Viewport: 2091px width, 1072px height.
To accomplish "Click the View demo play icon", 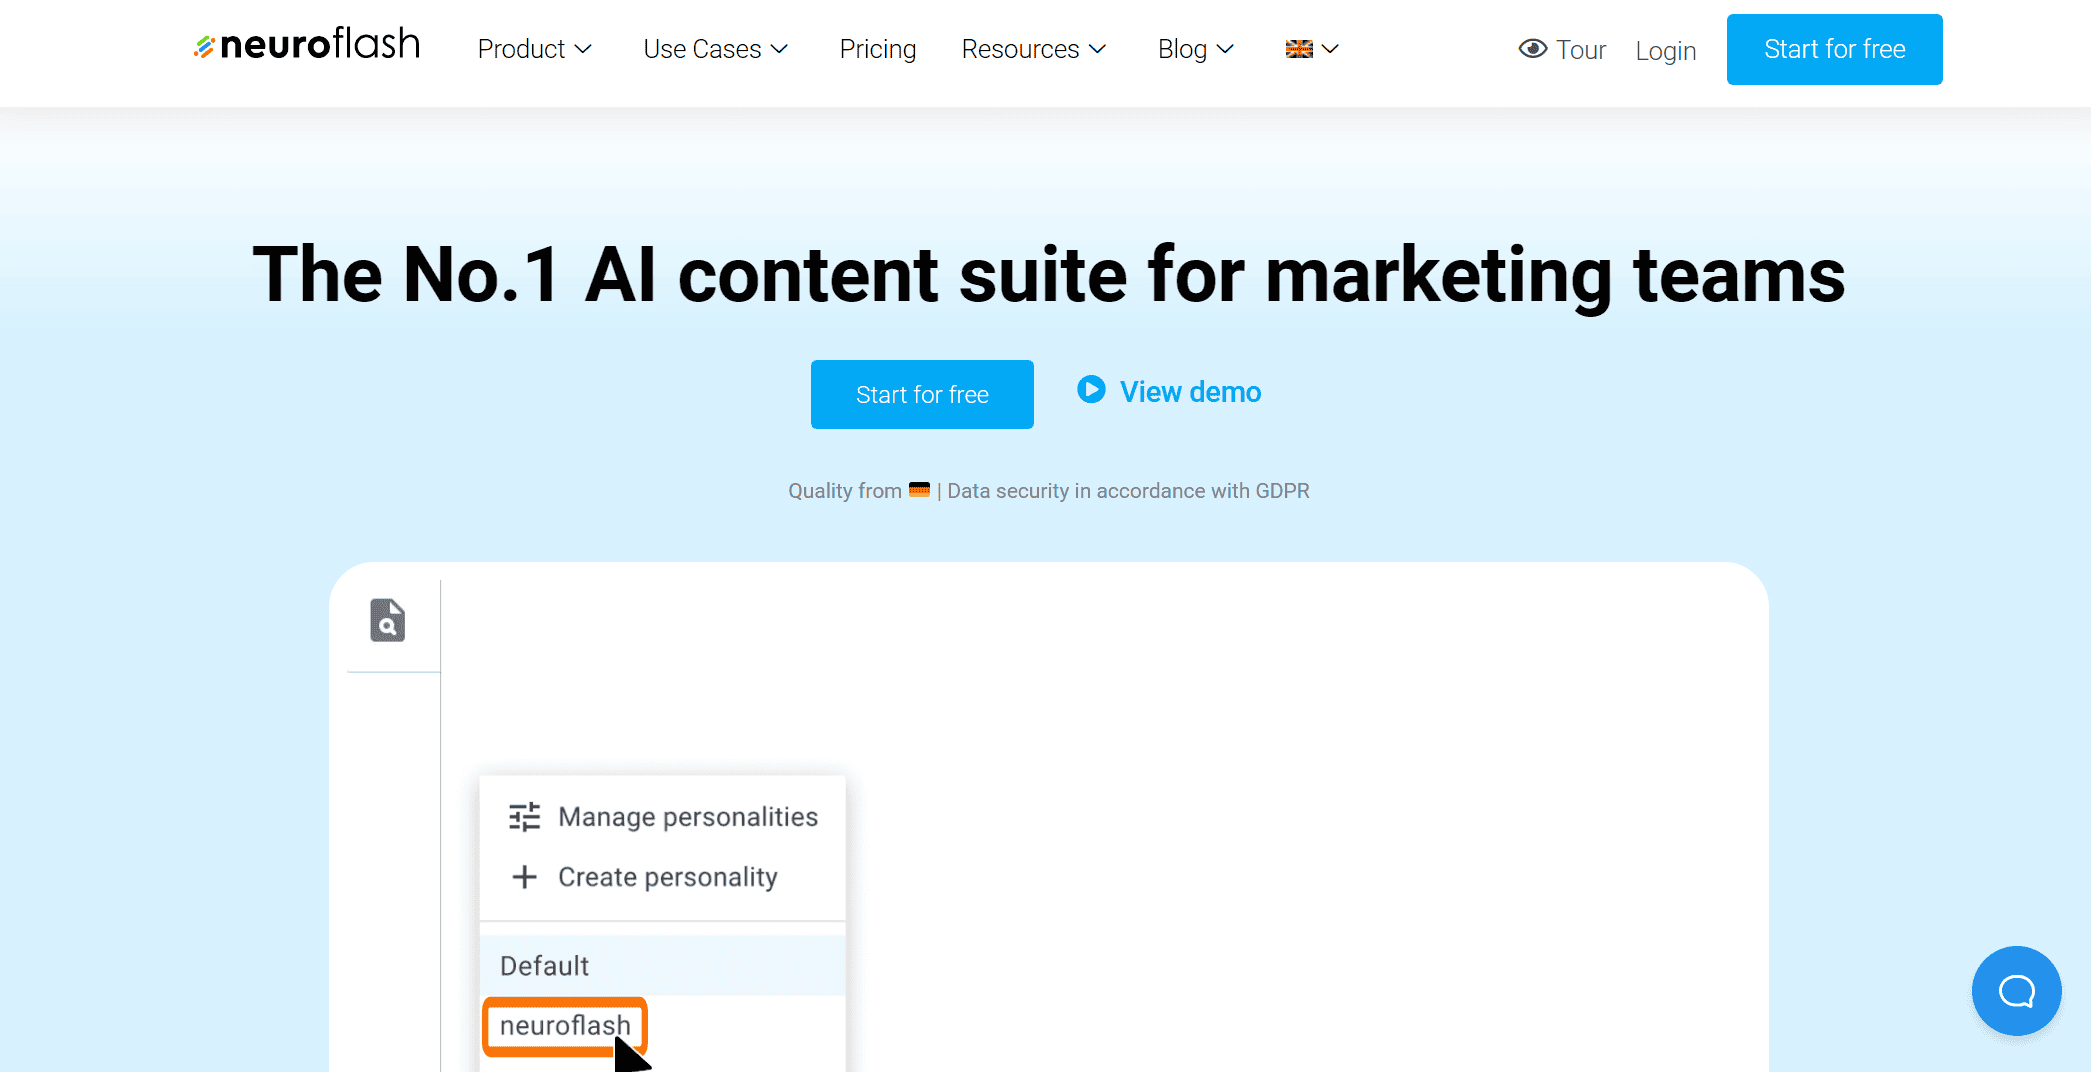I will coord(1091,389).
